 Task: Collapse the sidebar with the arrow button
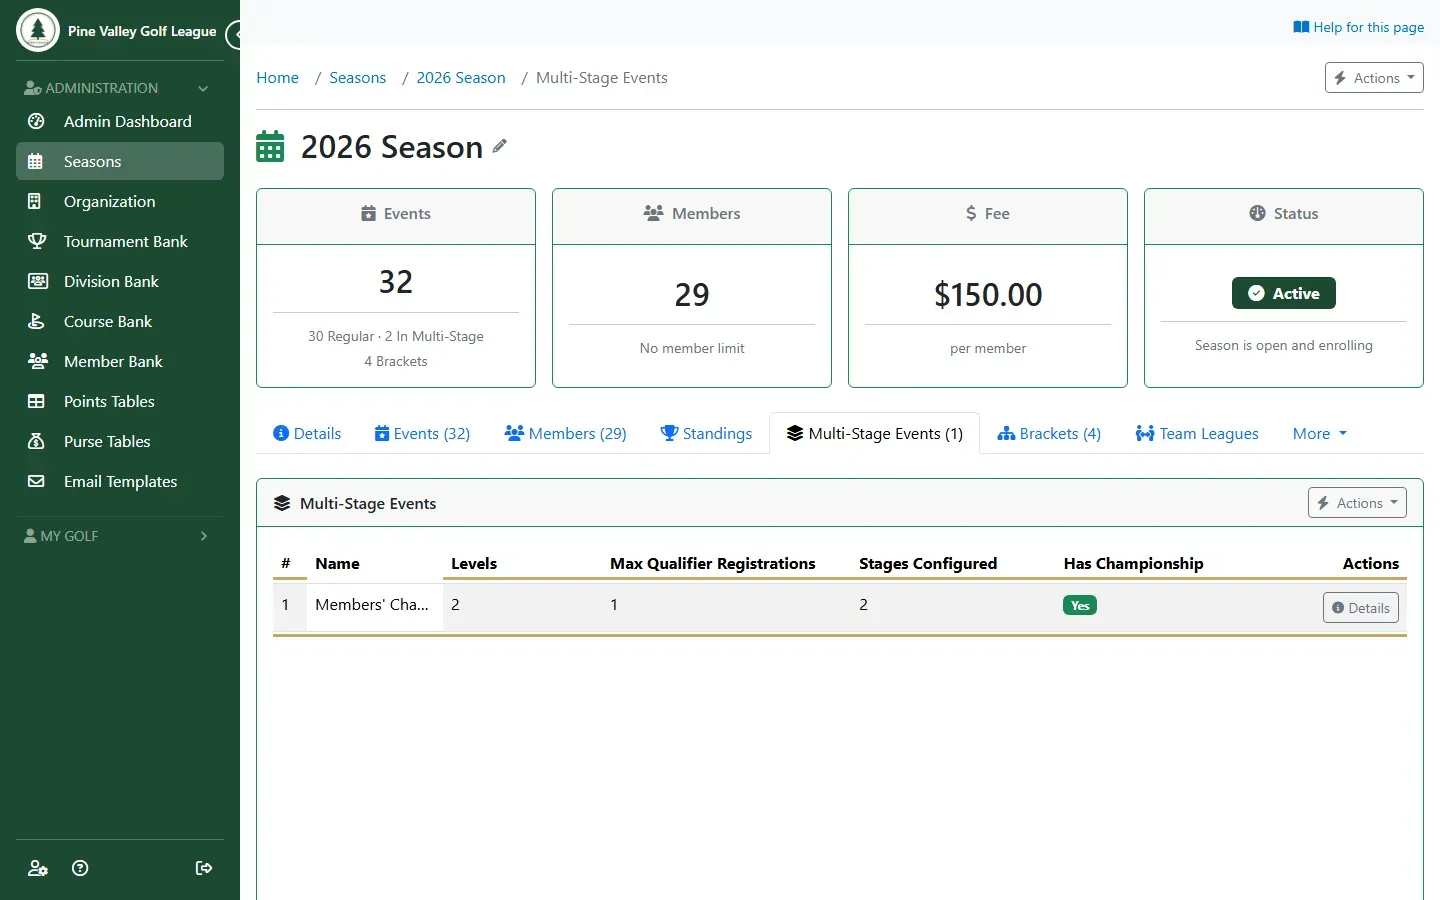coord(235,35)
